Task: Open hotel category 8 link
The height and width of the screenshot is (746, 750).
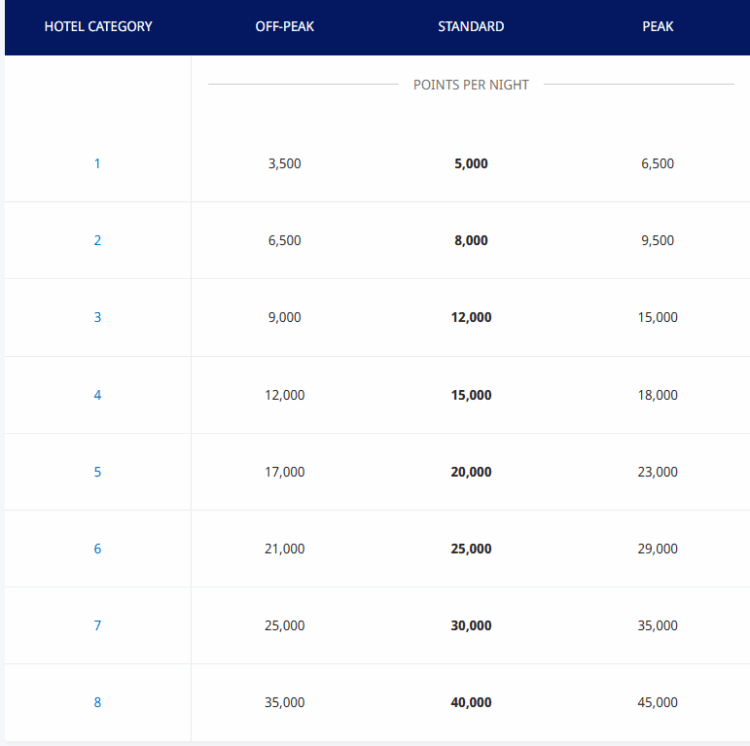Action: pyautogui.click(x=97, y=702)
